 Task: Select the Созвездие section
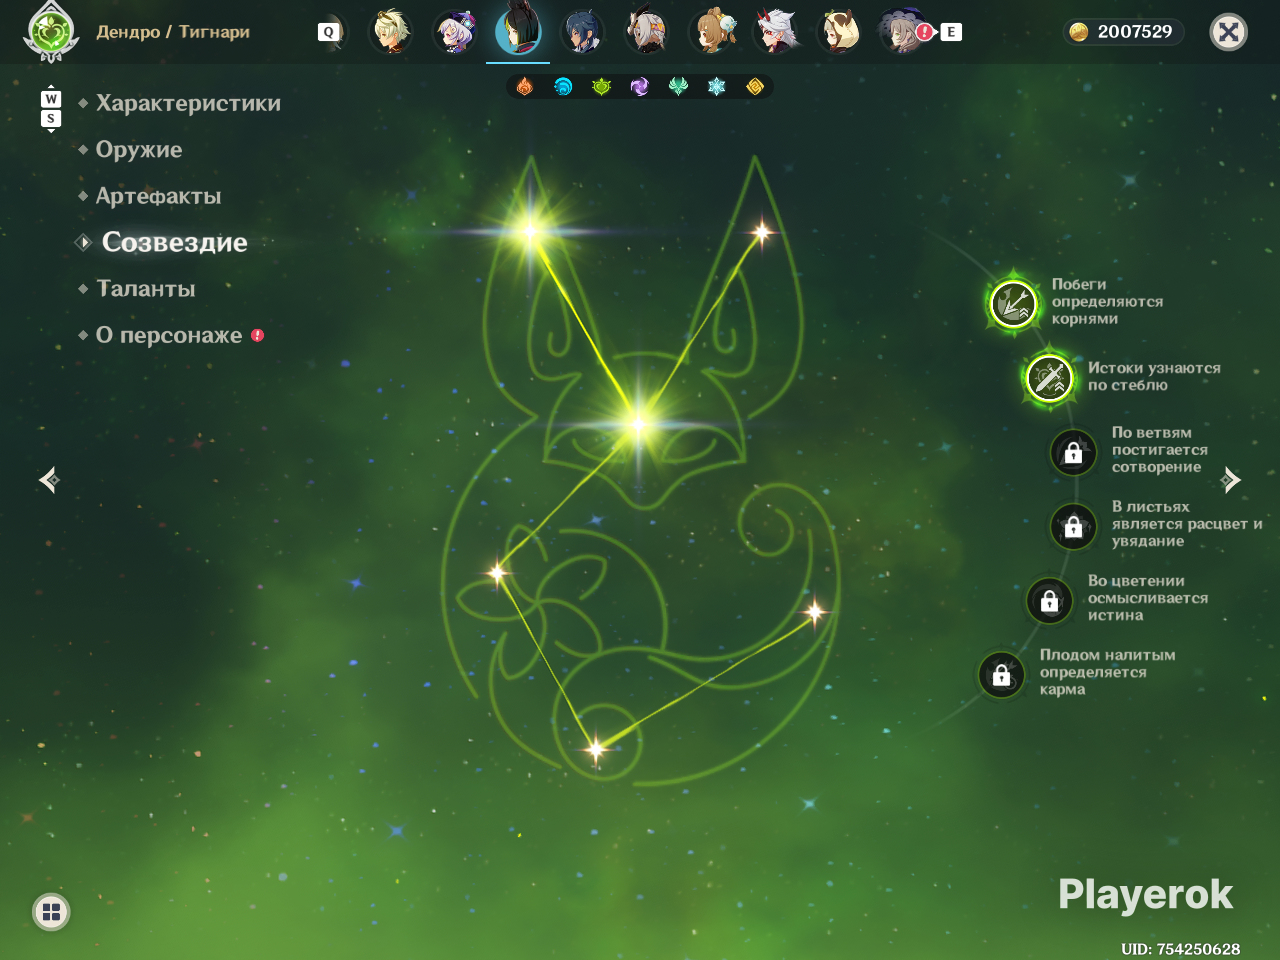[x=174, y=242]
